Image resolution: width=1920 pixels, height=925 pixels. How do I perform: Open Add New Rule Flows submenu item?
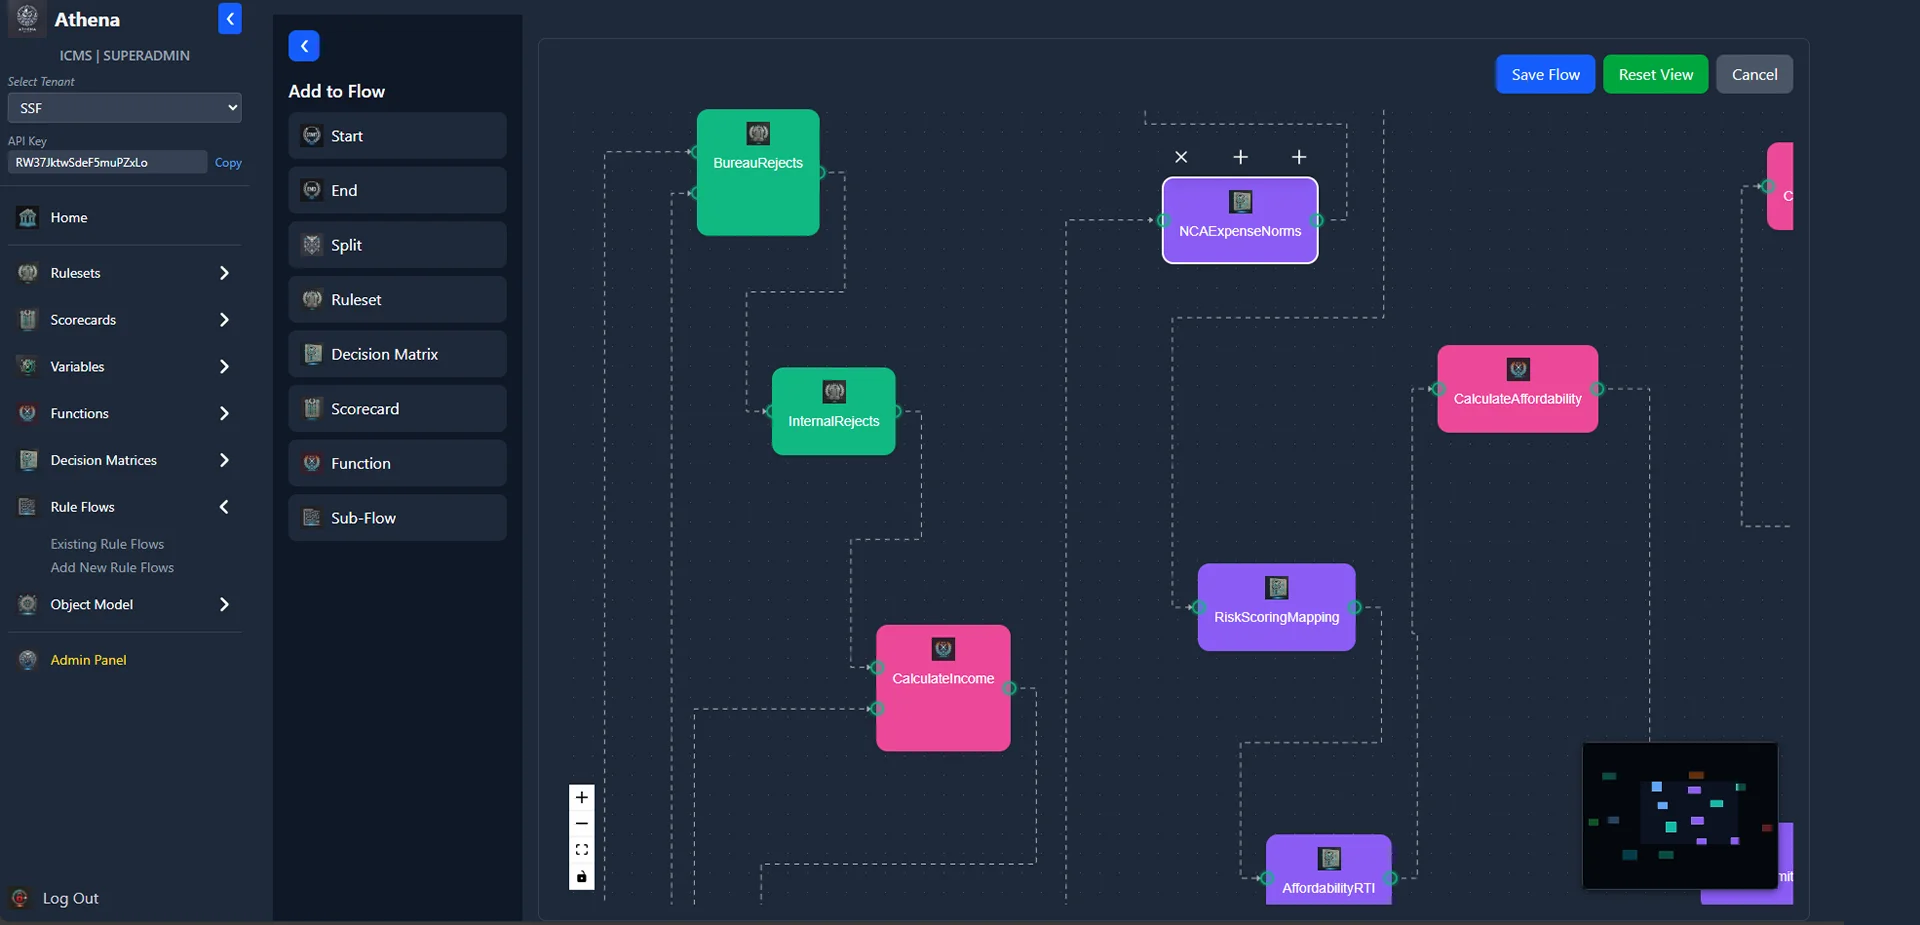tap(112, 568)
